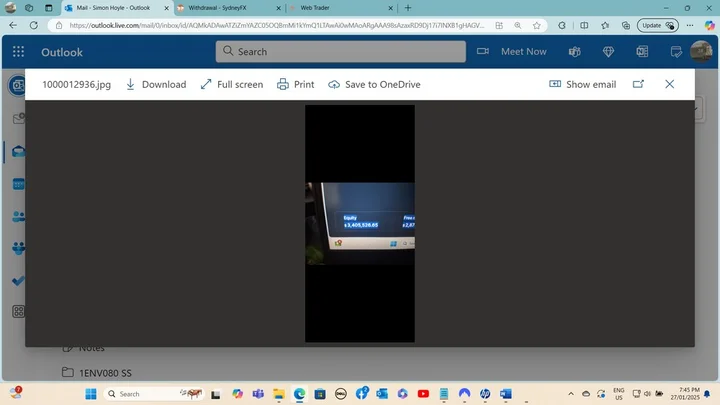Switch to the Withdrawal - SydneyFX tab

(224, 7)
